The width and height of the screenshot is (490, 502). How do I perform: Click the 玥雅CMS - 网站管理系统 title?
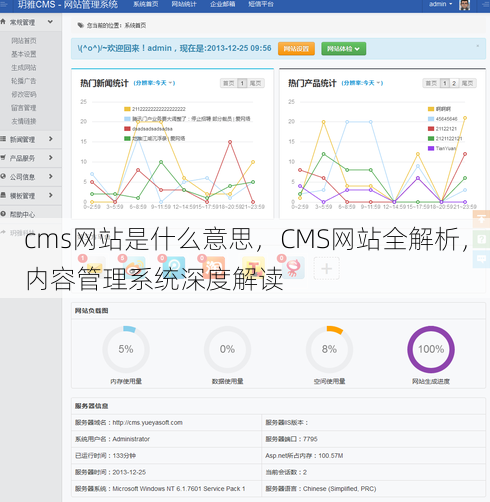tap(68, 4)
